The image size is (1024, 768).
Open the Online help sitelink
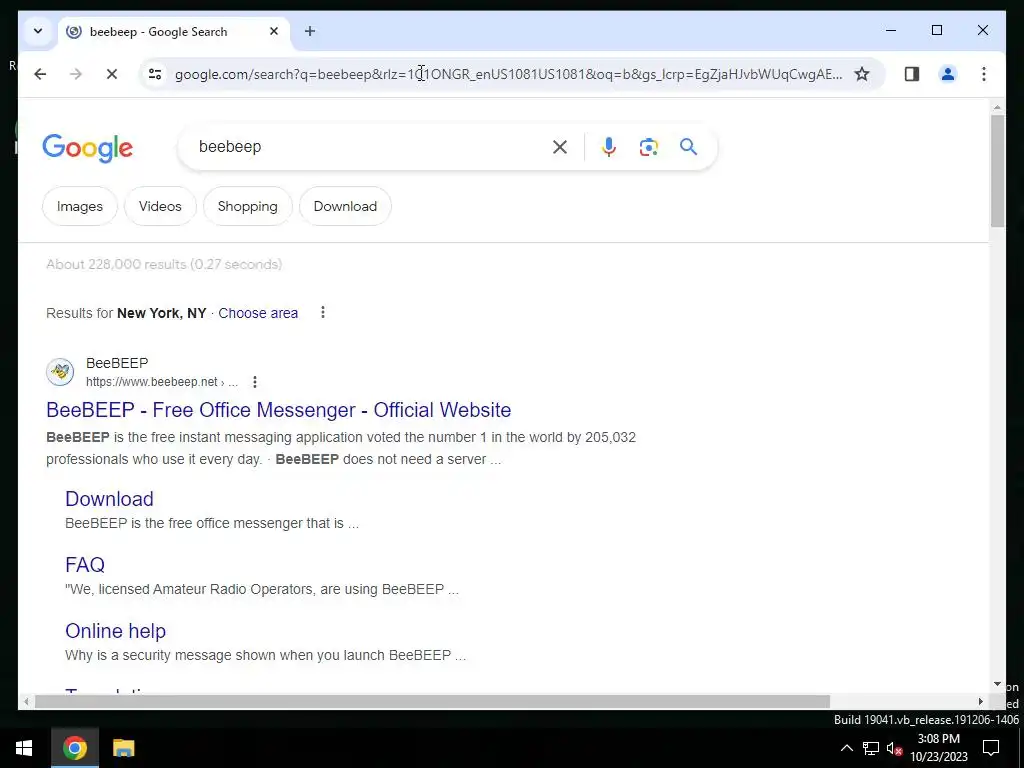[116, 632]
